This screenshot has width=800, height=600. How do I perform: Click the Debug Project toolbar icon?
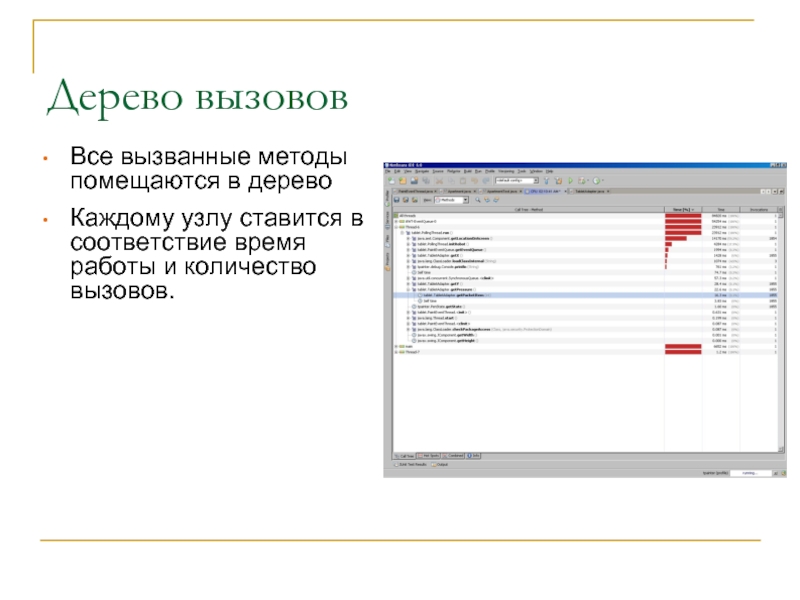point(582,181)
